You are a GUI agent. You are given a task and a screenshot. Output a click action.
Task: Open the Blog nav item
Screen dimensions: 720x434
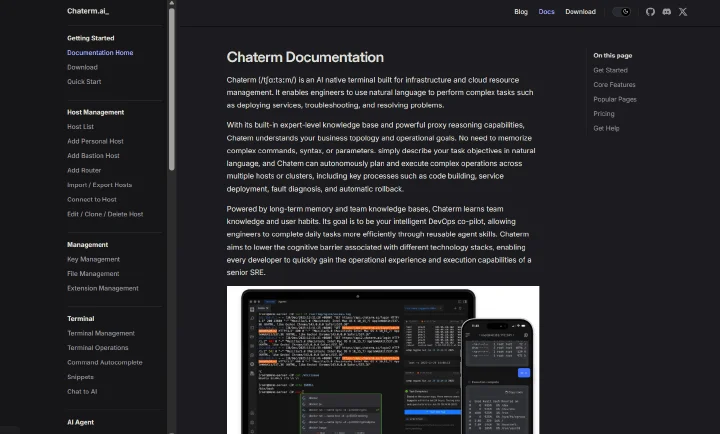click(x=521, y=12)
